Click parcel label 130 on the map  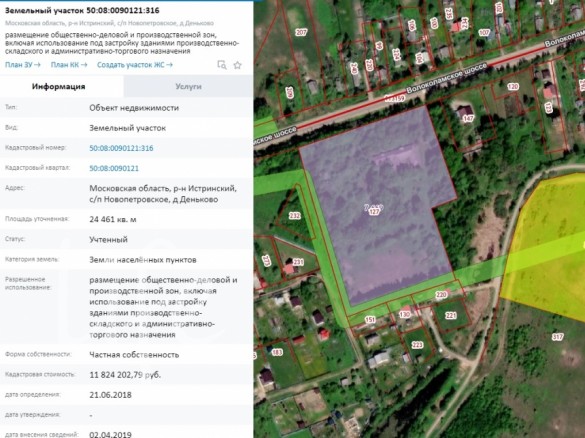click(405, 315)
